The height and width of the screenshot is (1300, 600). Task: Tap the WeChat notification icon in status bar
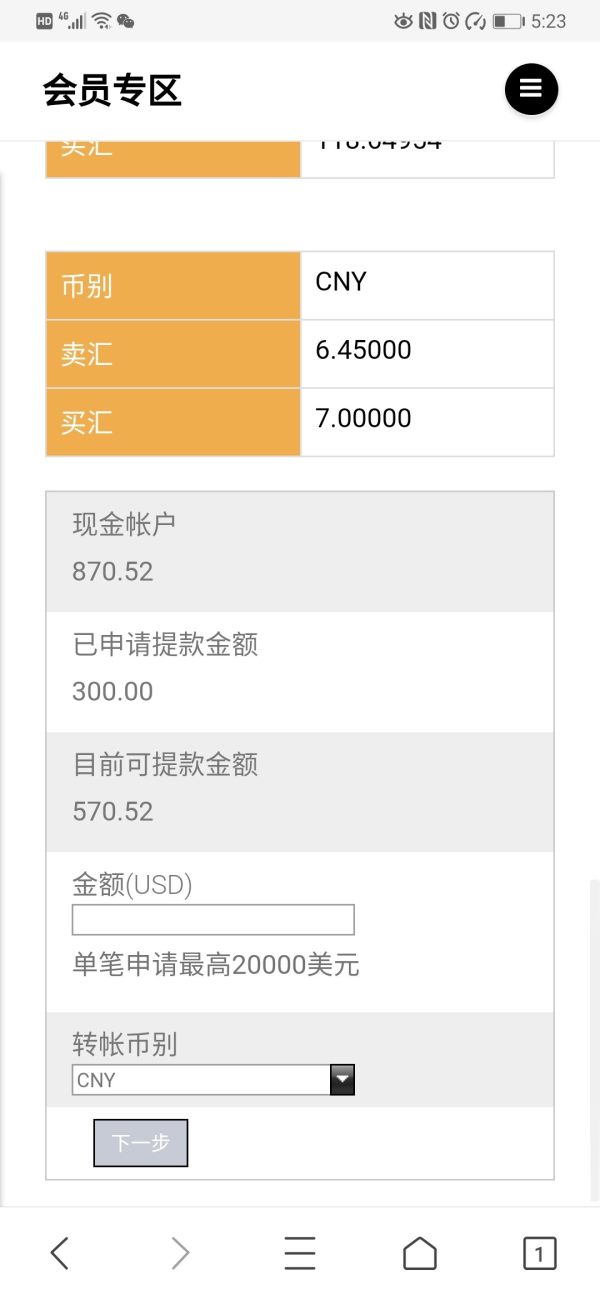[126, 21]
